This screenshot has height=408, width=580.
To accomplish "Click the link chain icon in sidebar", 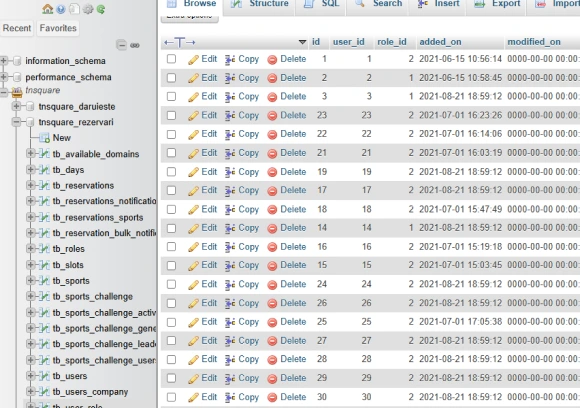I will 135,45.
